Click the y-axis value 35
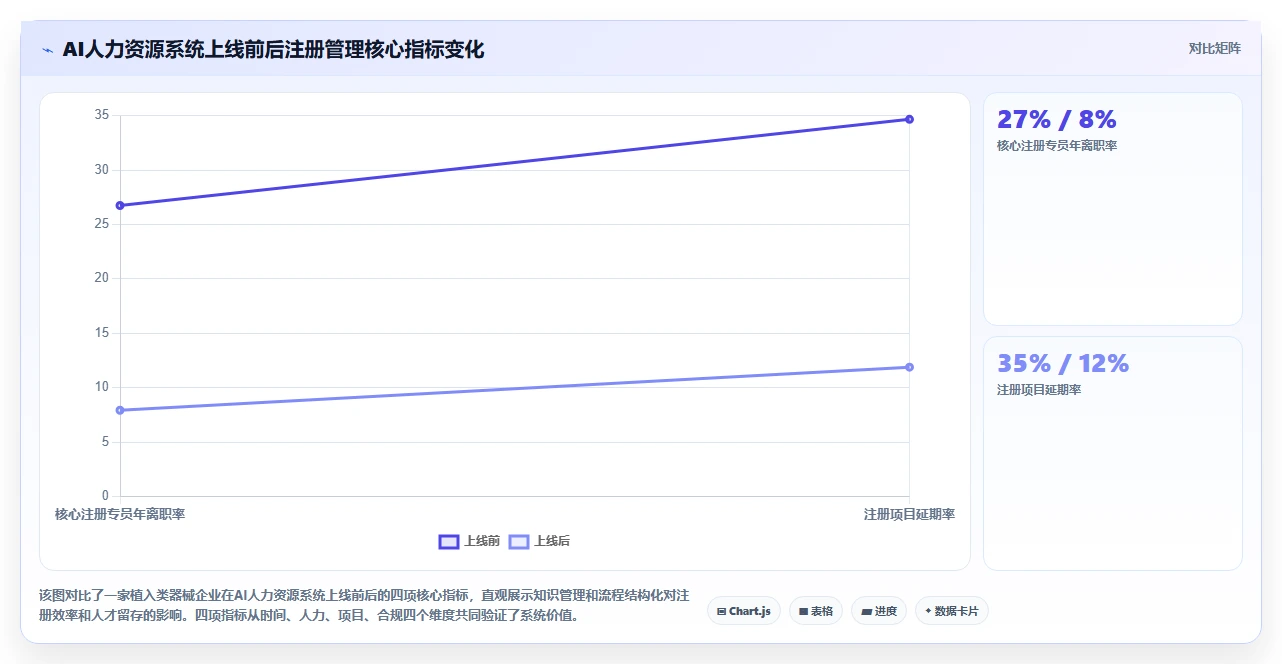1282x664 pixels. point(102,115)
